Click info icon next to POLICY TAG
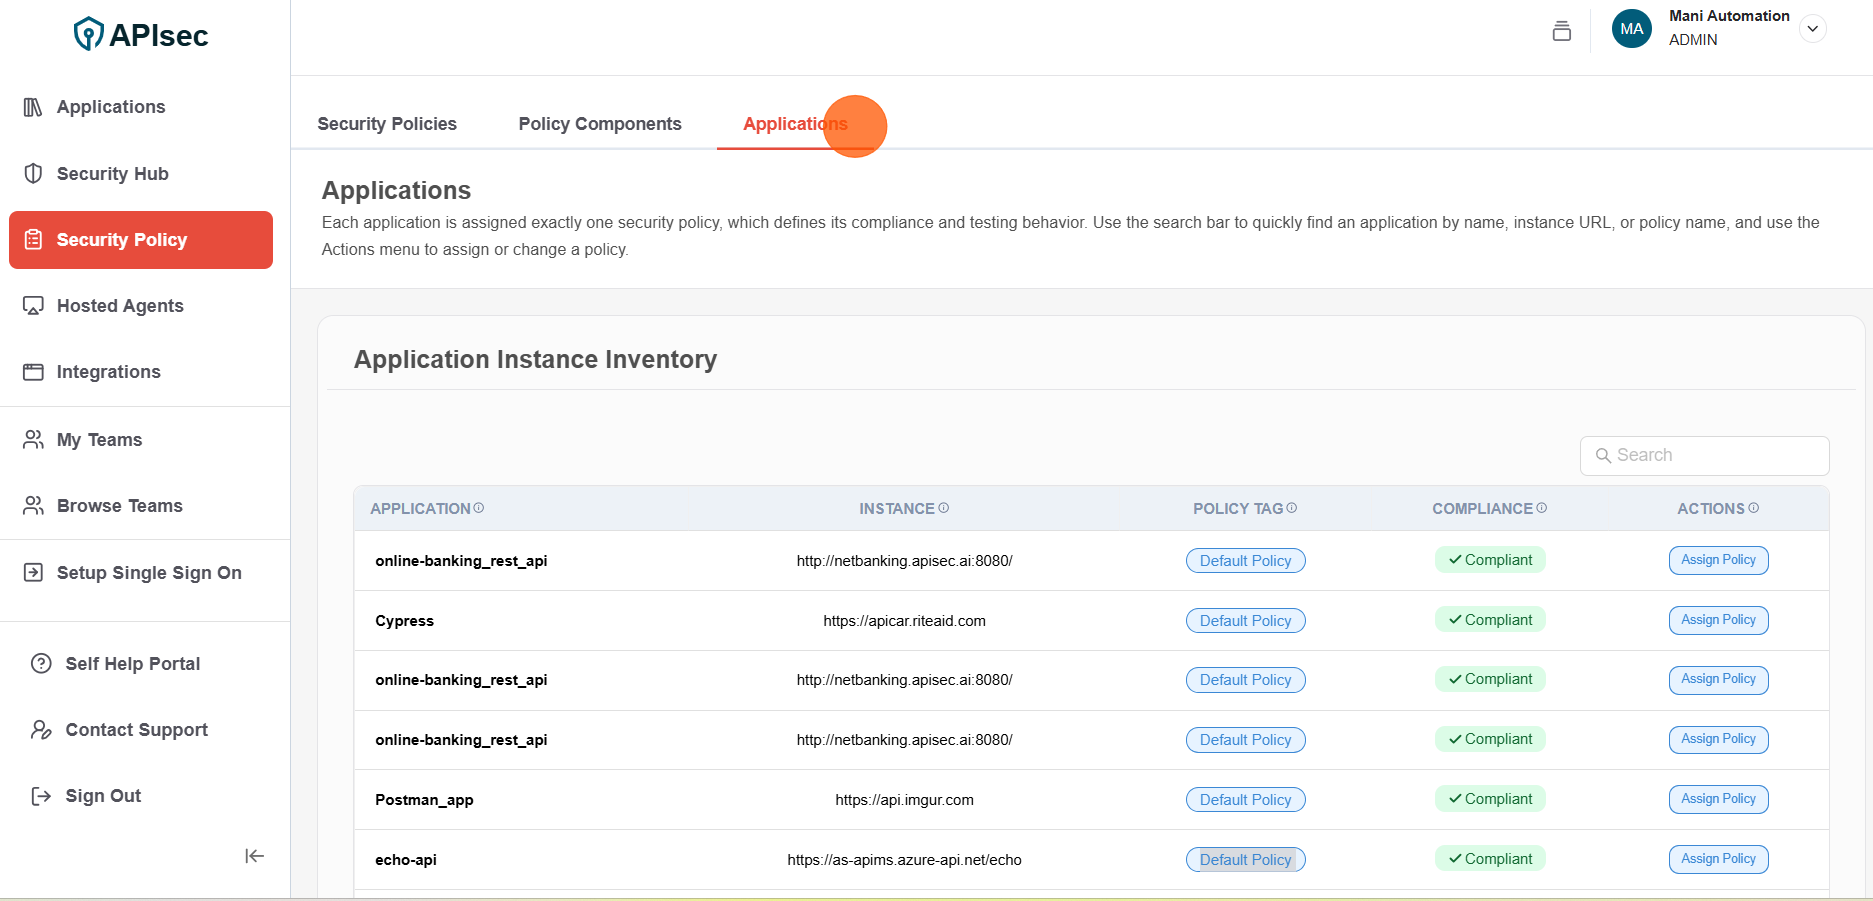1873x901 pixels. 1292,508
